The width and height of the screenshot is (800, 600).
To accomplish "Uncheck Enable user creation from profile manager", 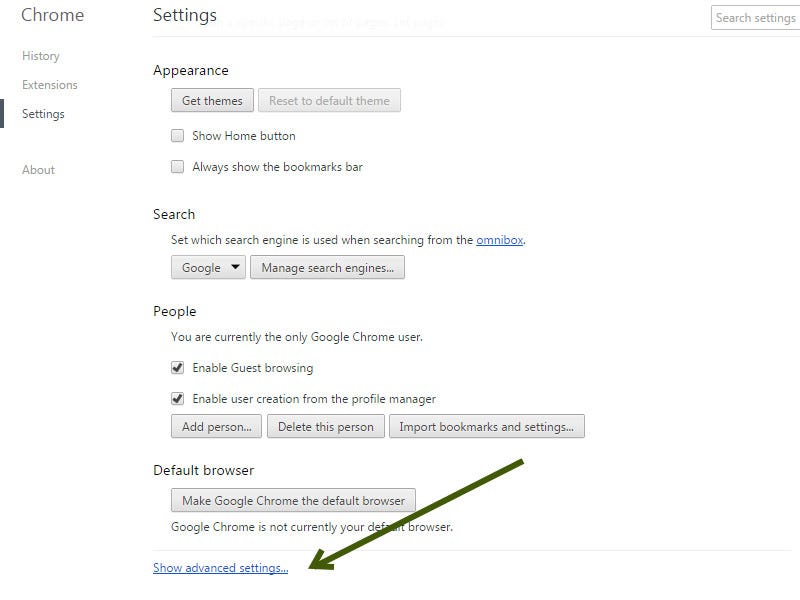I will (x=178, y=399).
